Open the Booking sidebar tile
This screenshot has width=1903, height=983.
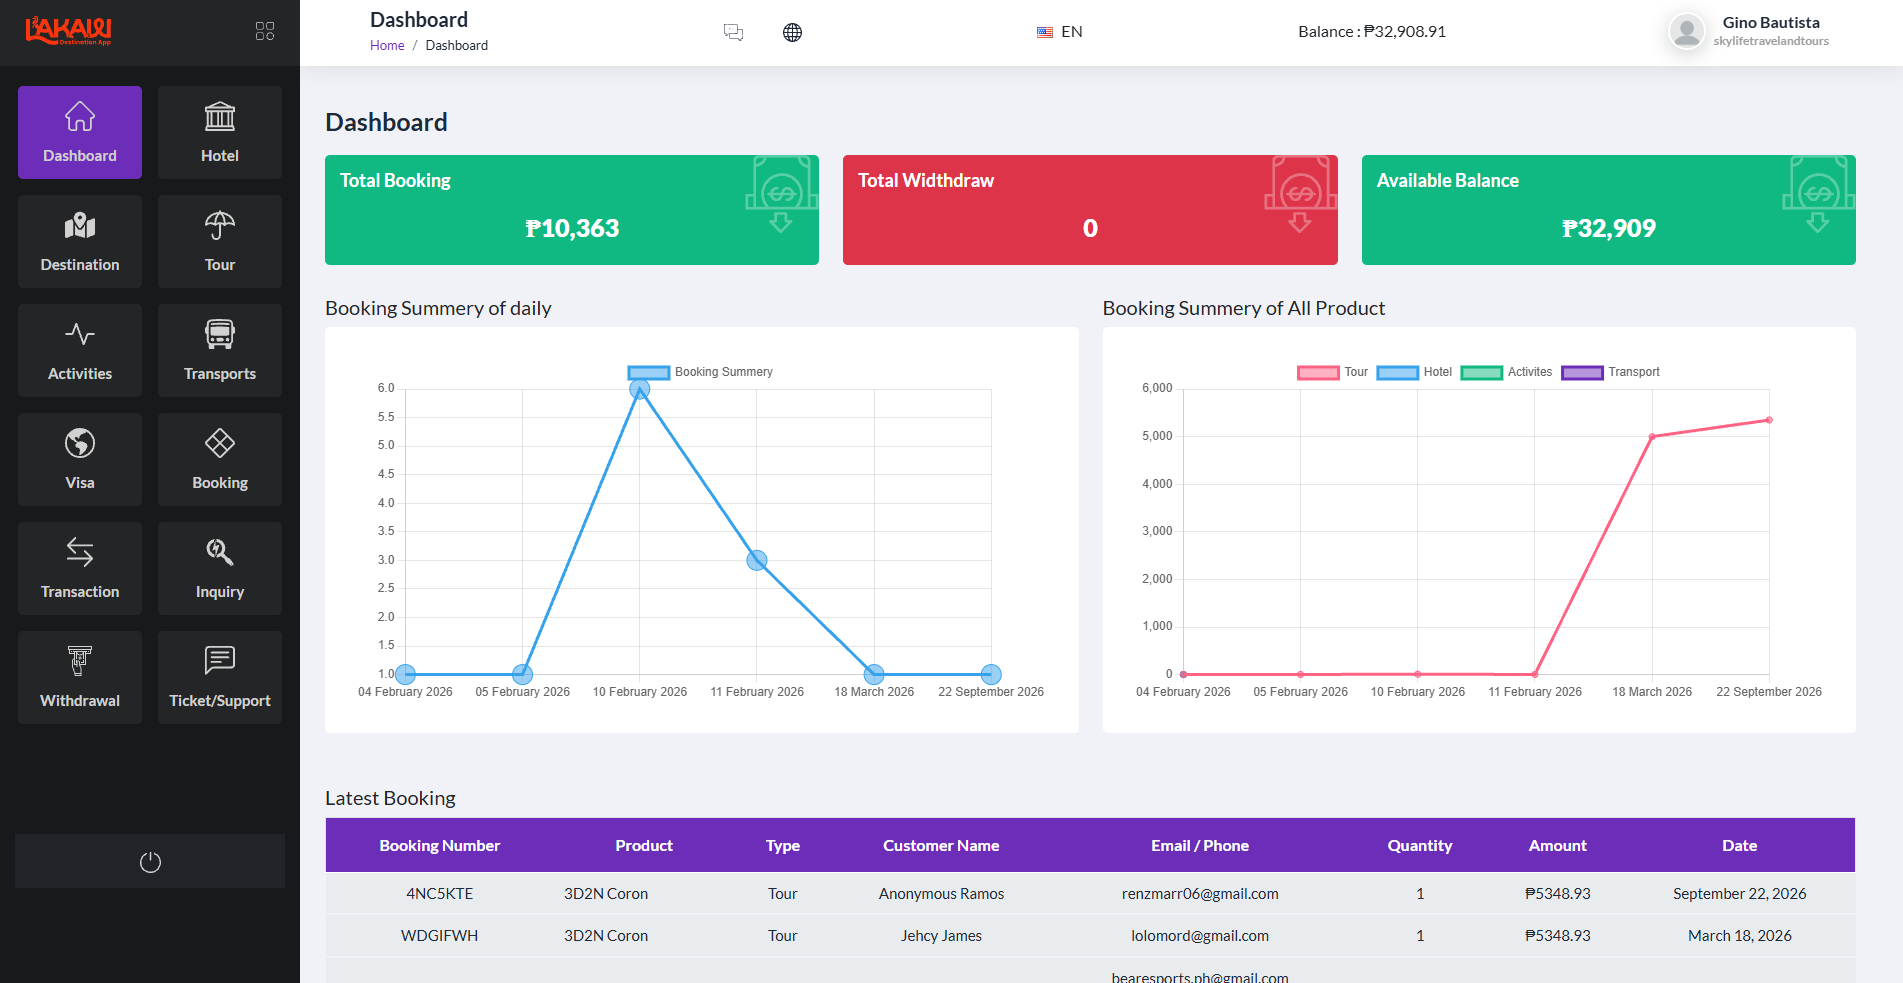pyautogui.click(x=220, y=459)
